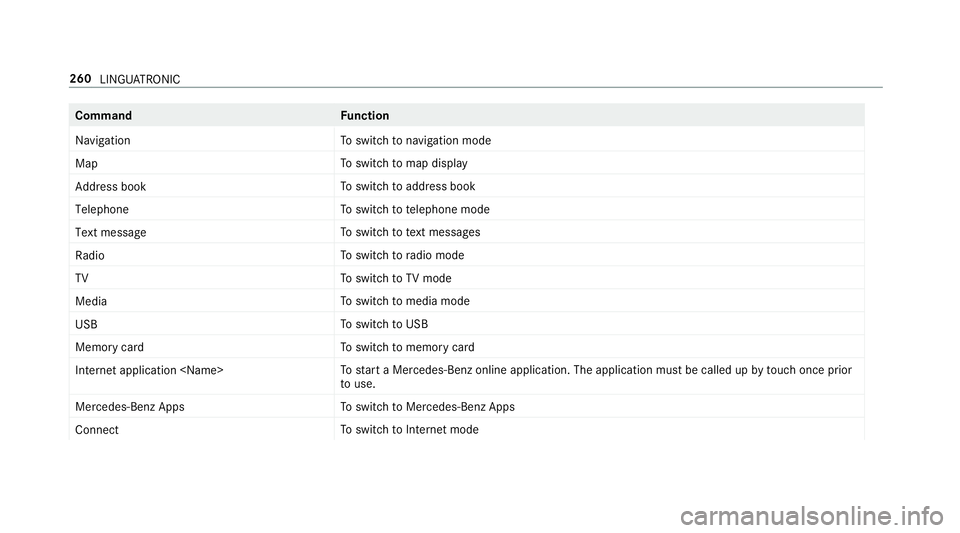Viewport: 960px width, 533px height.
Task: Select the Memory card command entry
Action: click(x=109, y=347)
